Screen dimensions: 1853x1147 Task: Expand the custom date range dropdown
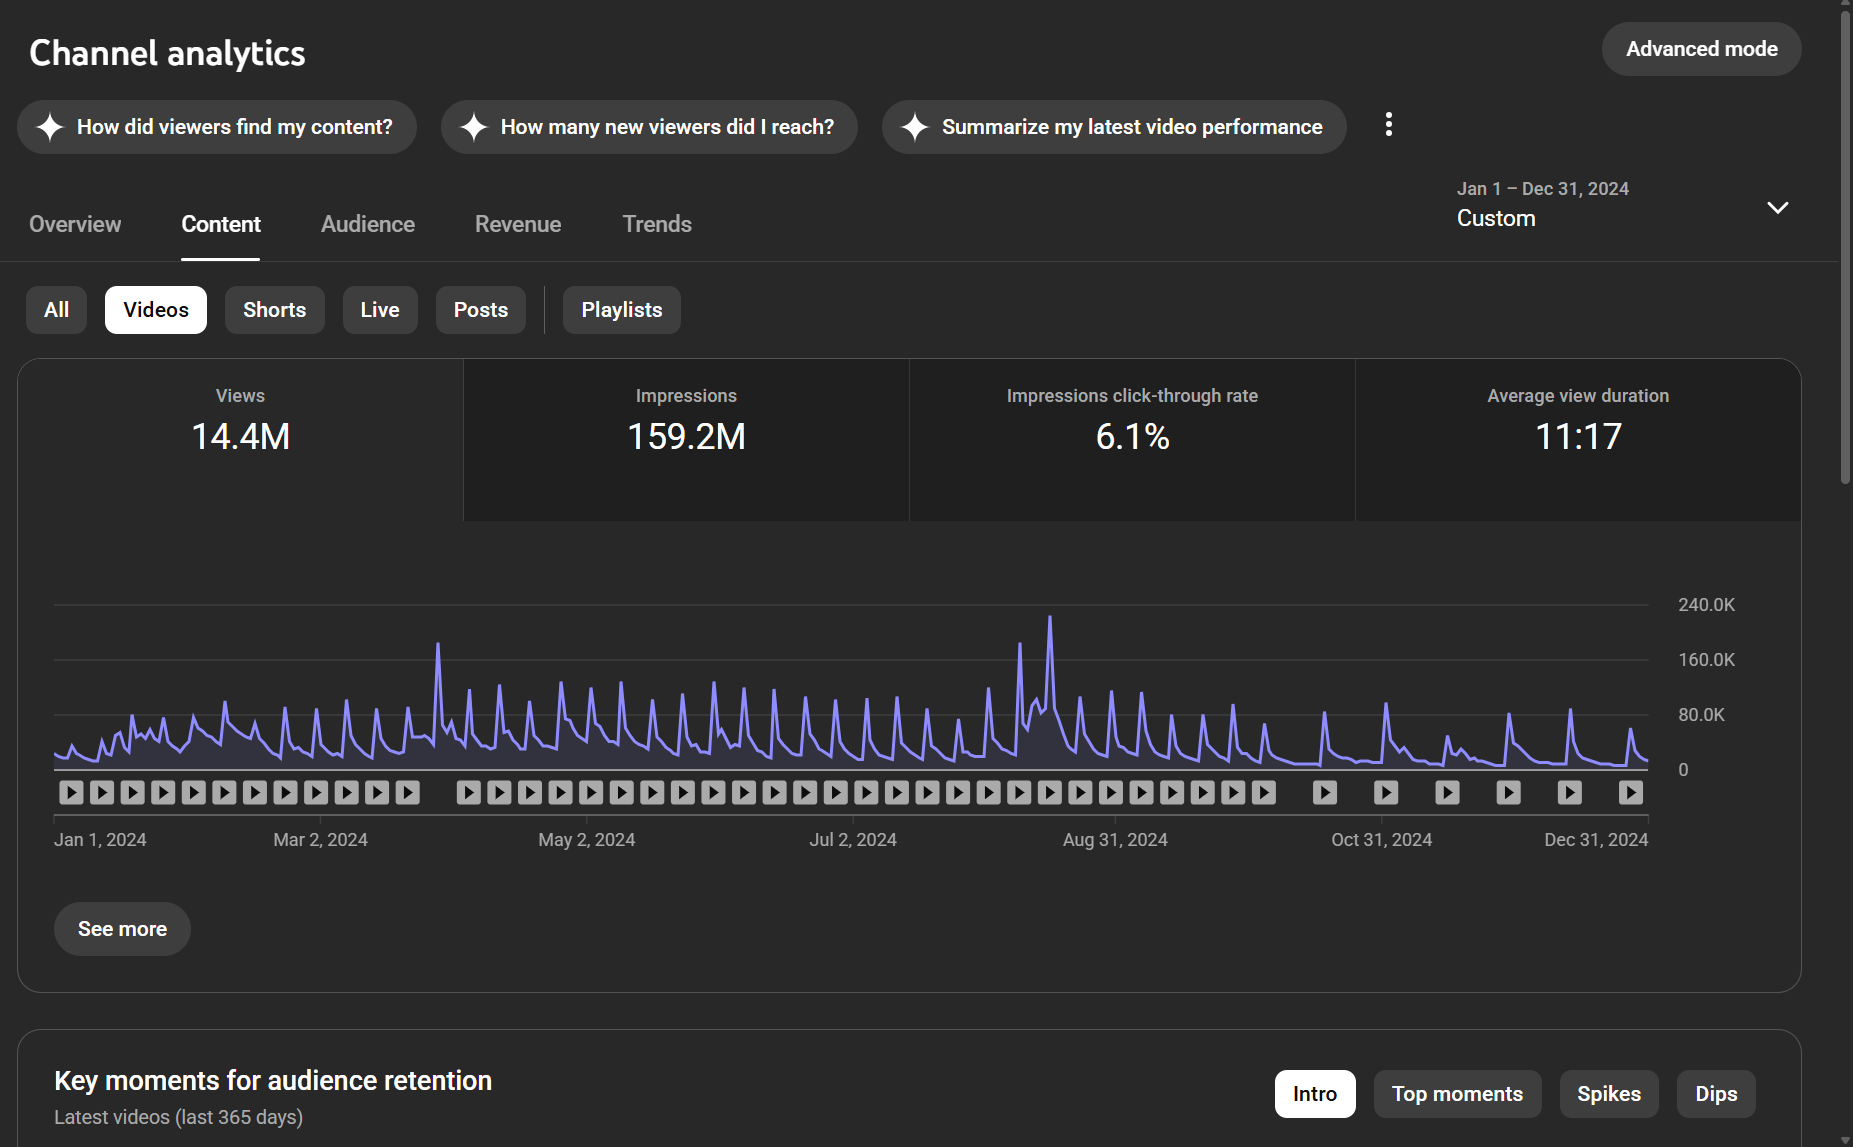point(1777,208)
